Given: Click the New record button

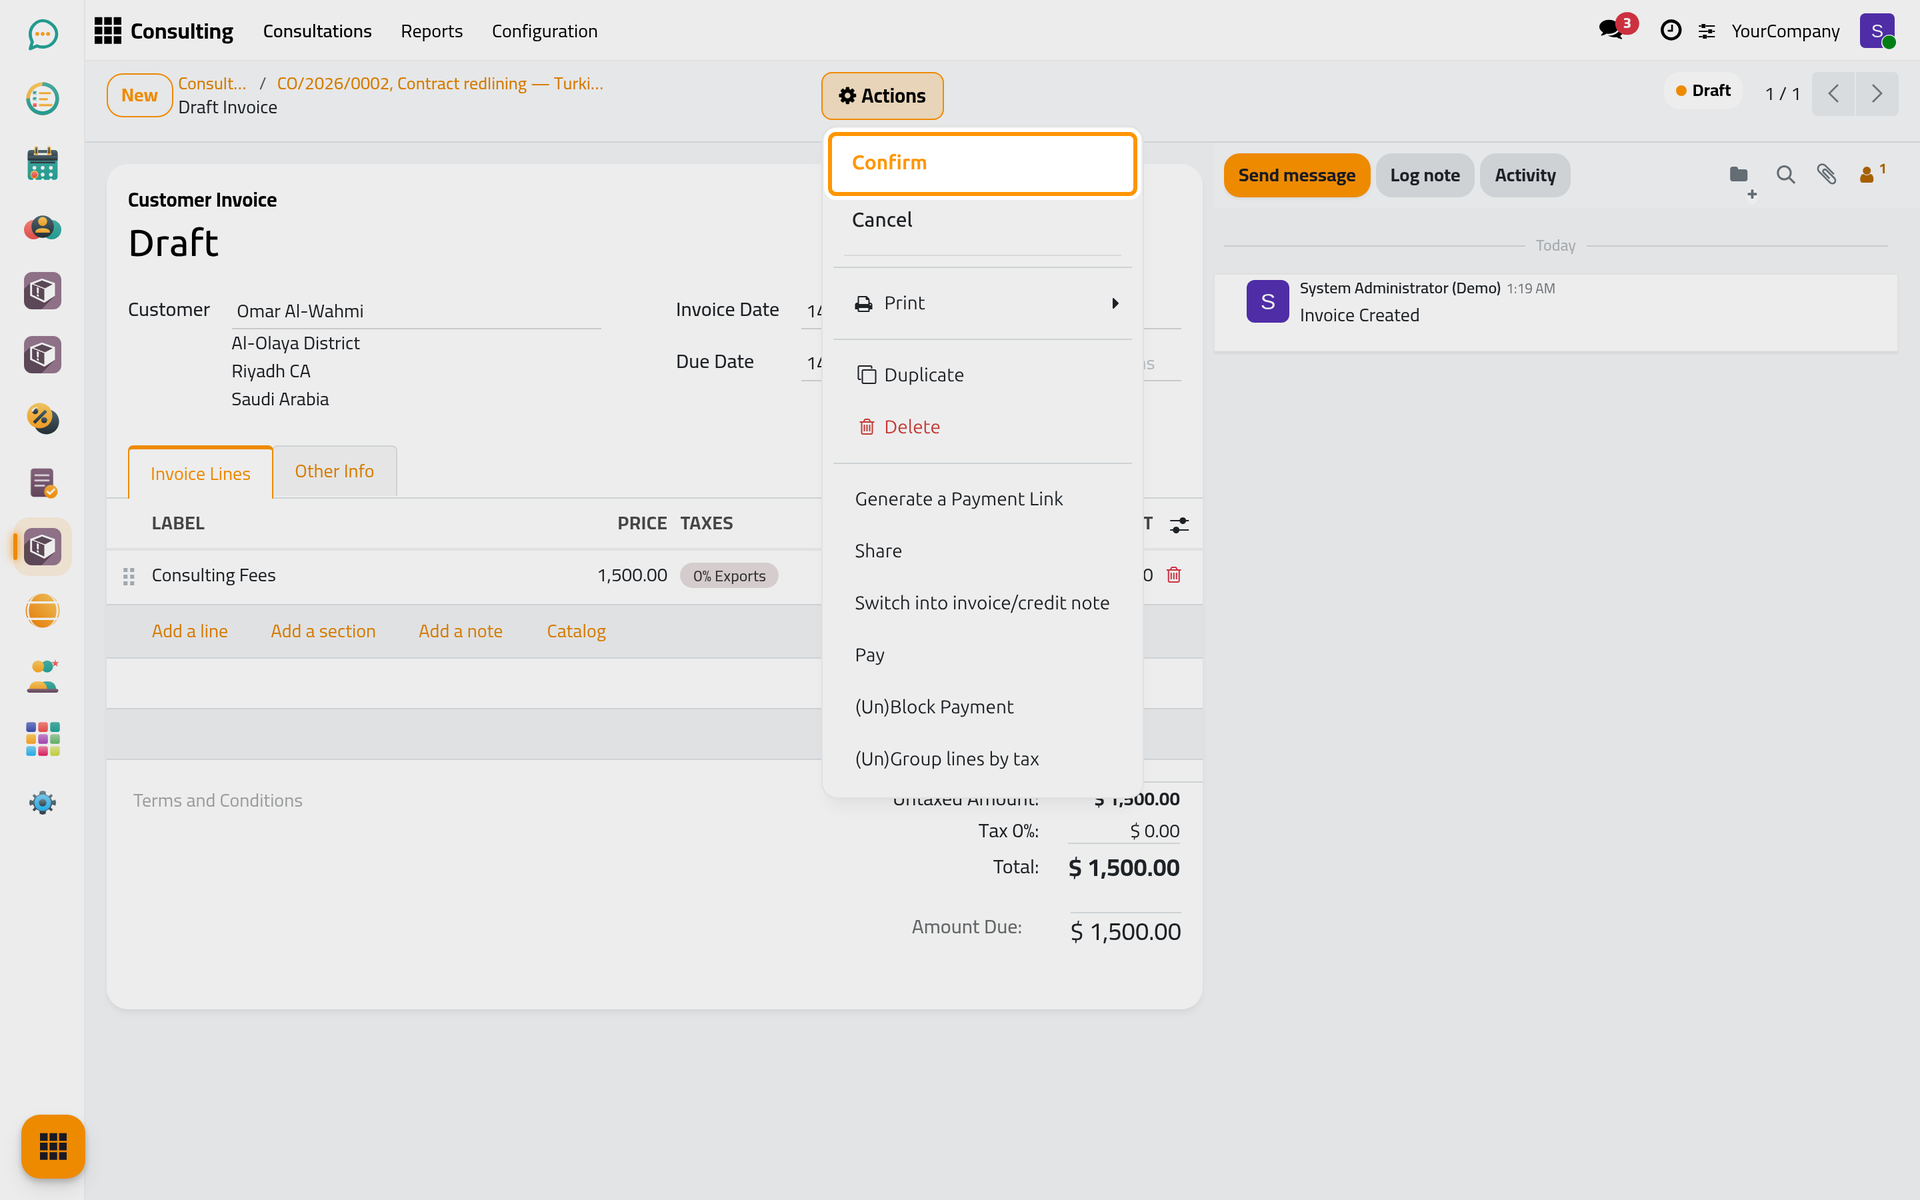Looking at the screenshot, I should point(139,96).
